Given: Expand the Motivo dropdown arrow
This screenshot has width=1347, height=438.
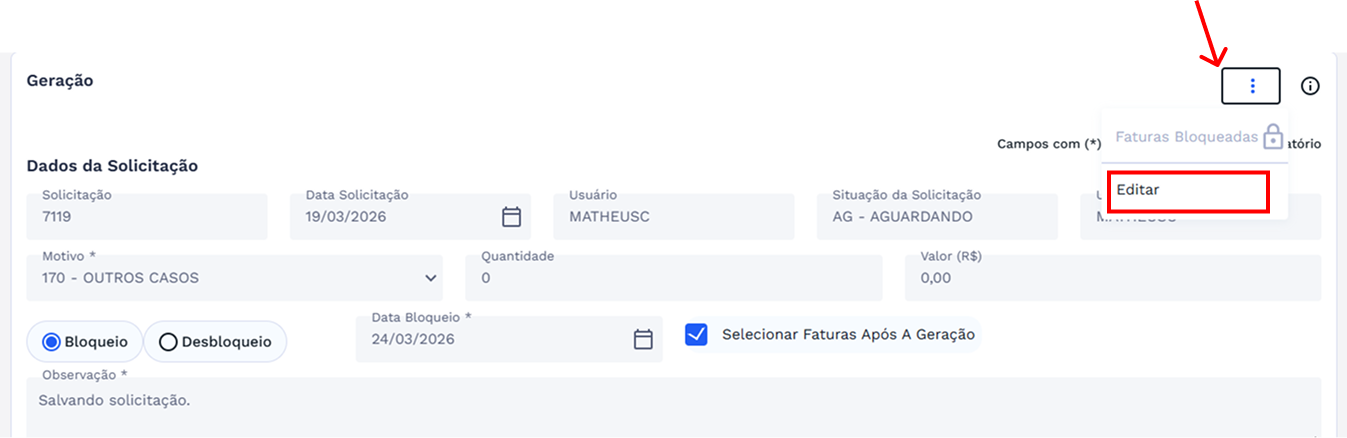Looking at the screenshot, I should 431,278.
